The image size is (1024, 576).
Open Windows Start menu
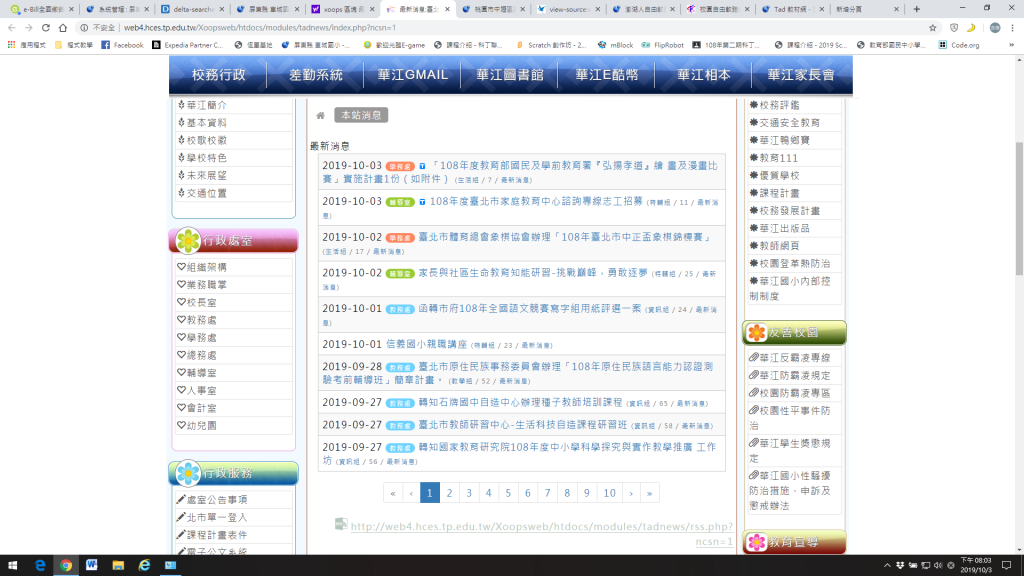(13, 565)
